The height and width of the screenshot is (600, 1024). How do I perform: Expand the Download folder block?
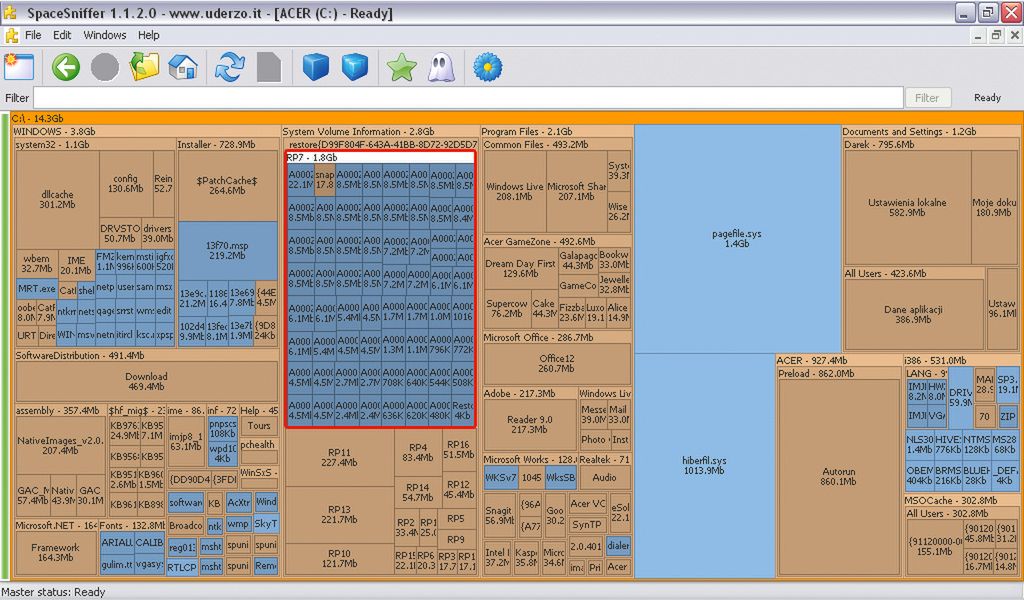[146, 382]
